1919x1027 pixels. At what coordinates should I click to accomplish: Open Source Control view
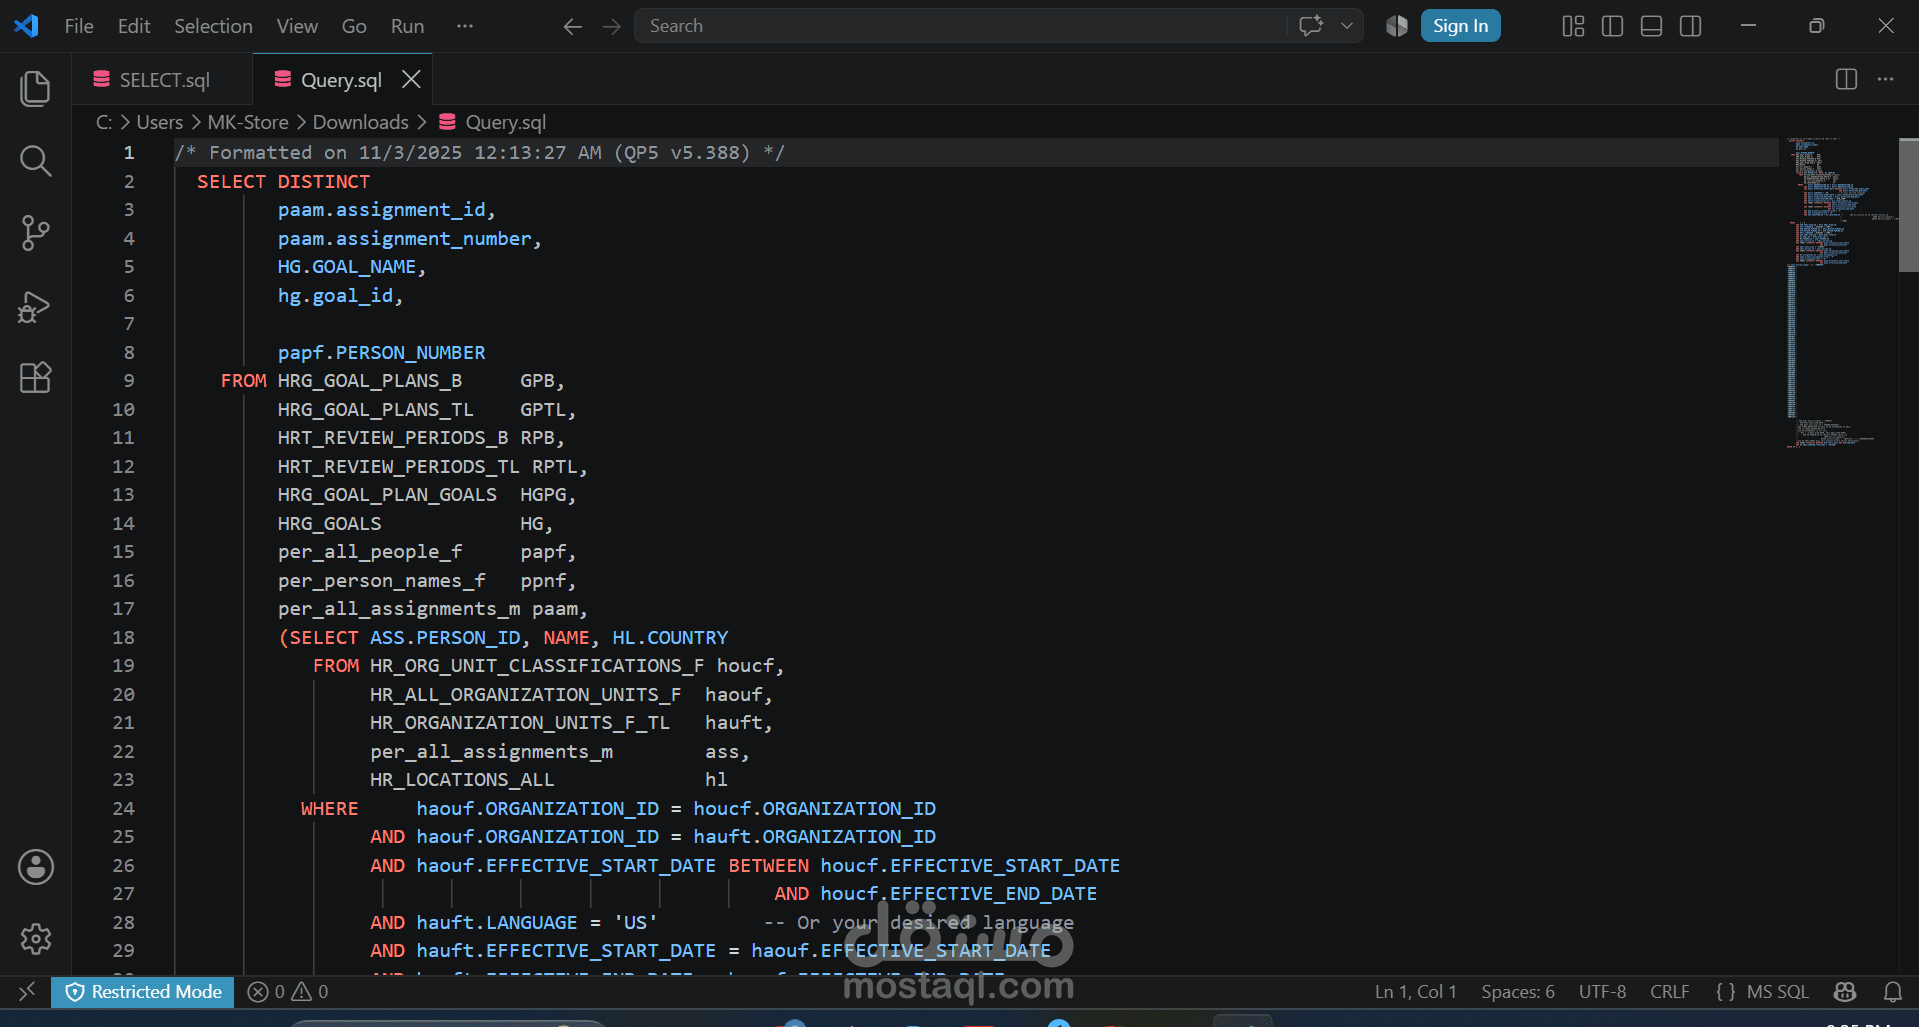tap(35, 233)
